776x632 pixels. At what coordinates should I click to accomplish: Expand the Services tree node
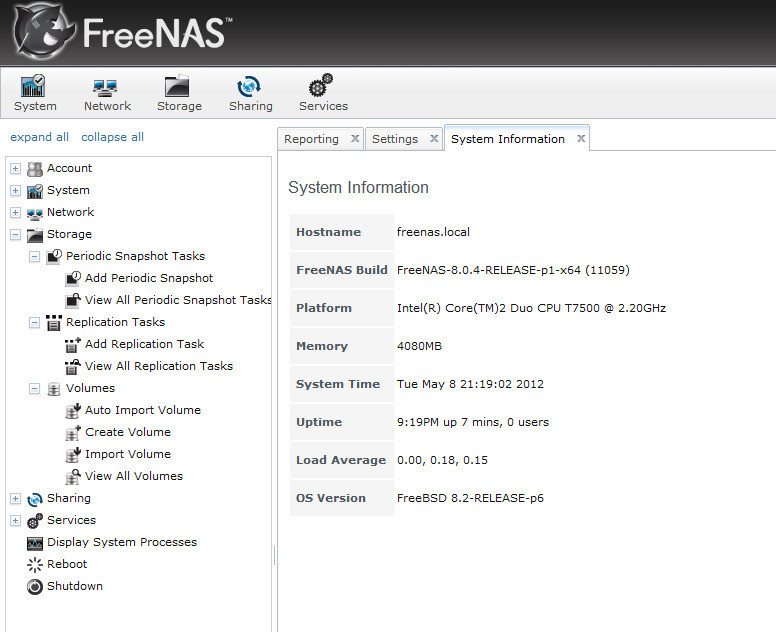pyautogui.click(x=15, y=520)
